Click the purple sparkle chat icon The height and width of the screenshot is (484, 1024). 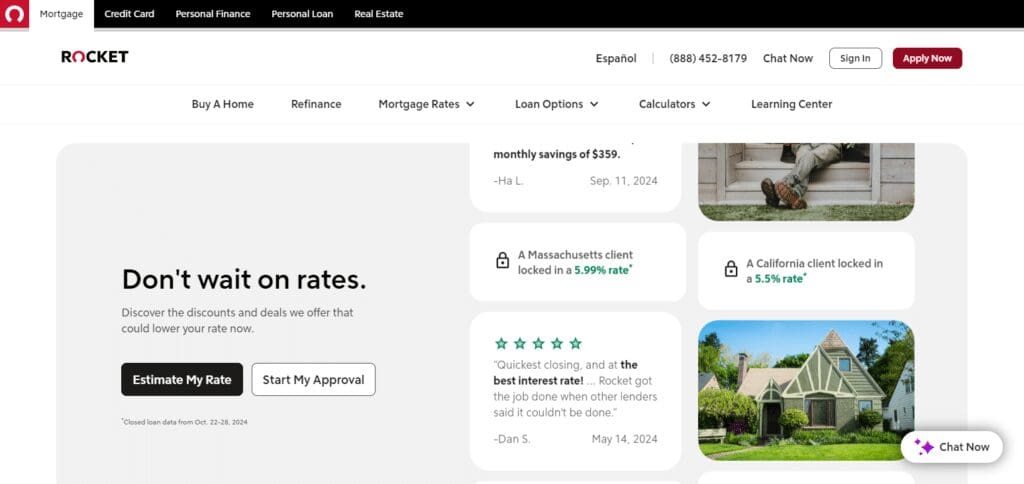click(923, 447)
